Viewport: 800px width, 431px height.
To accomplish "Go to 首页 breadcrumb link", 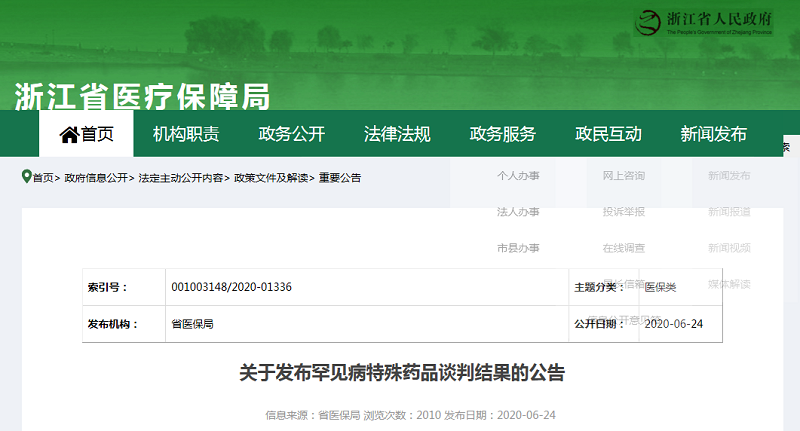I will coord(43,178).
